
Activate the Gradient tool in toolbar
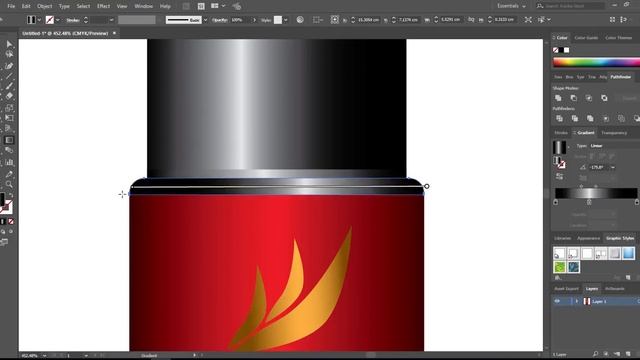[9, 140]
